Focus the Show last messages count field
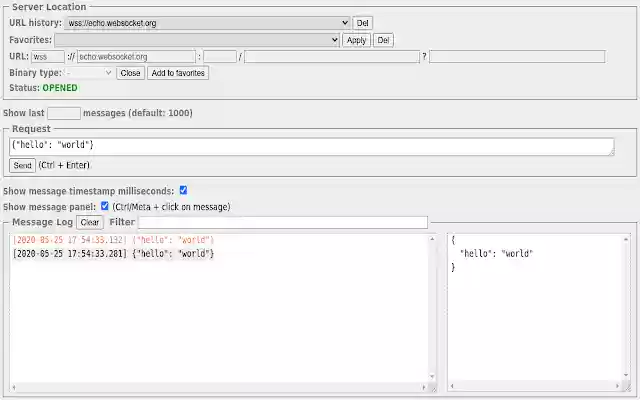640x400 pixels. pyautogui.click(x=64, y=113)
